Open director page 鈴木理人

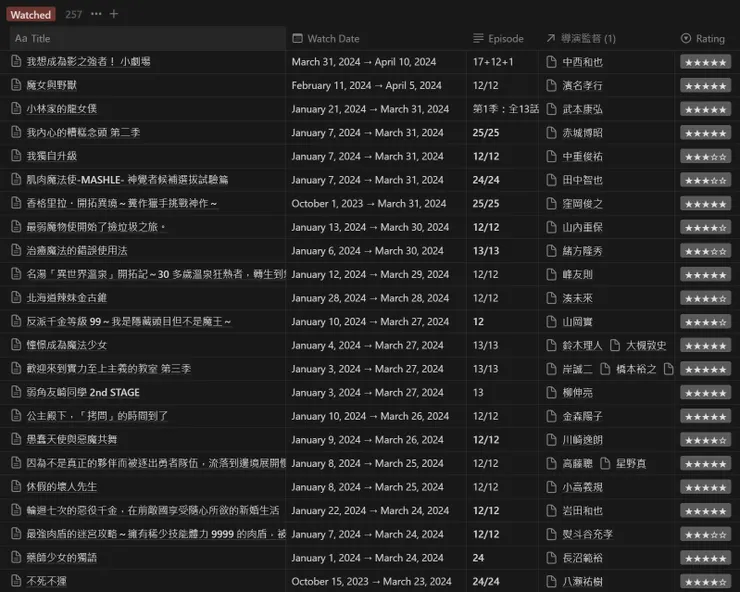582,345
